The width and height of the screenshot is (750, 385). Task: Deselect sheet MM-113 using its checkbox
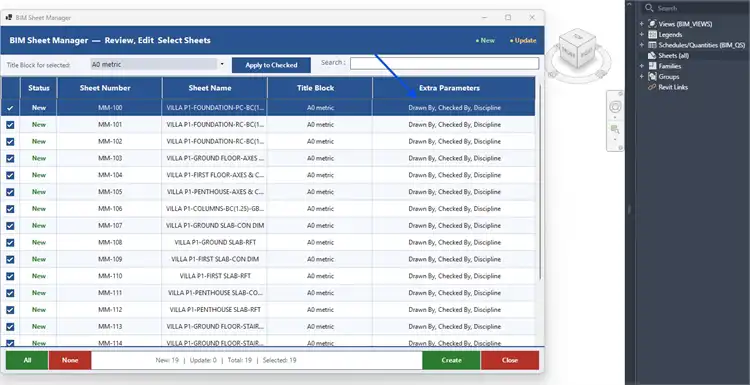[10, 327]
